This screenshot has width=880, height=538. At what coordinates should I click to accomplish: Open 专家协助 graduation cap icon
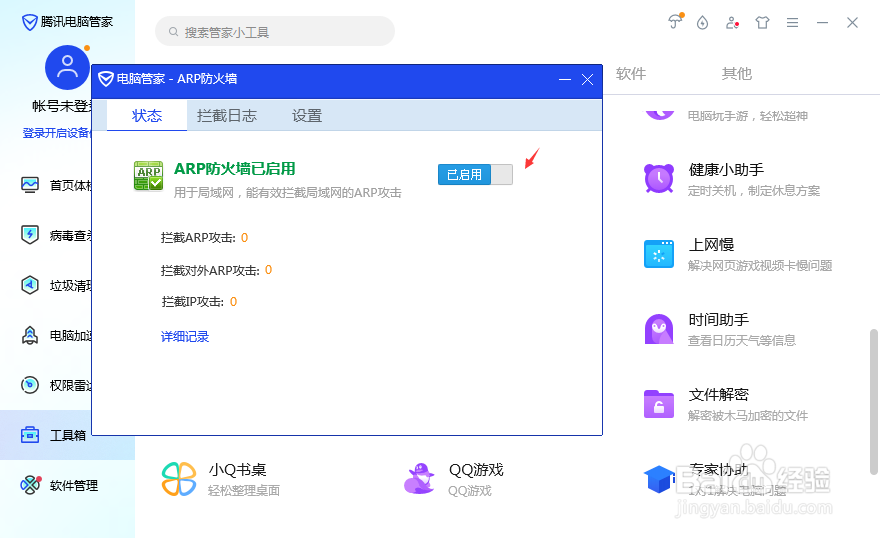click(659, 479)
